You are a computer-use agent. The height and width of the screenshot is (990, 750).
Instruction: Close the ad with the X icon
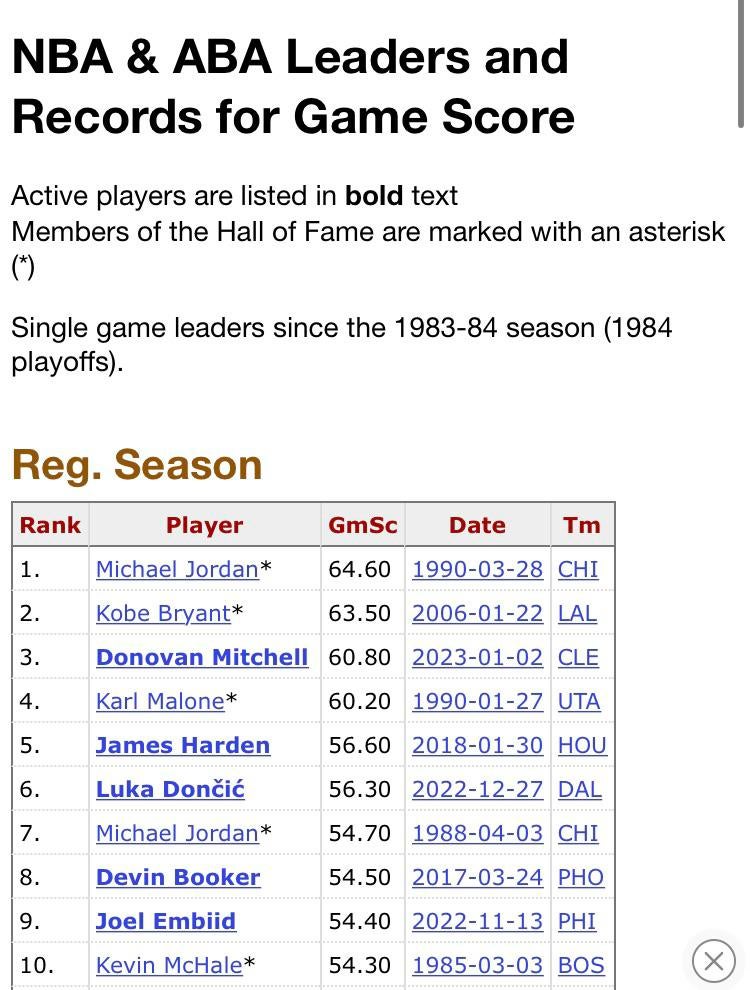click(713, 961)
